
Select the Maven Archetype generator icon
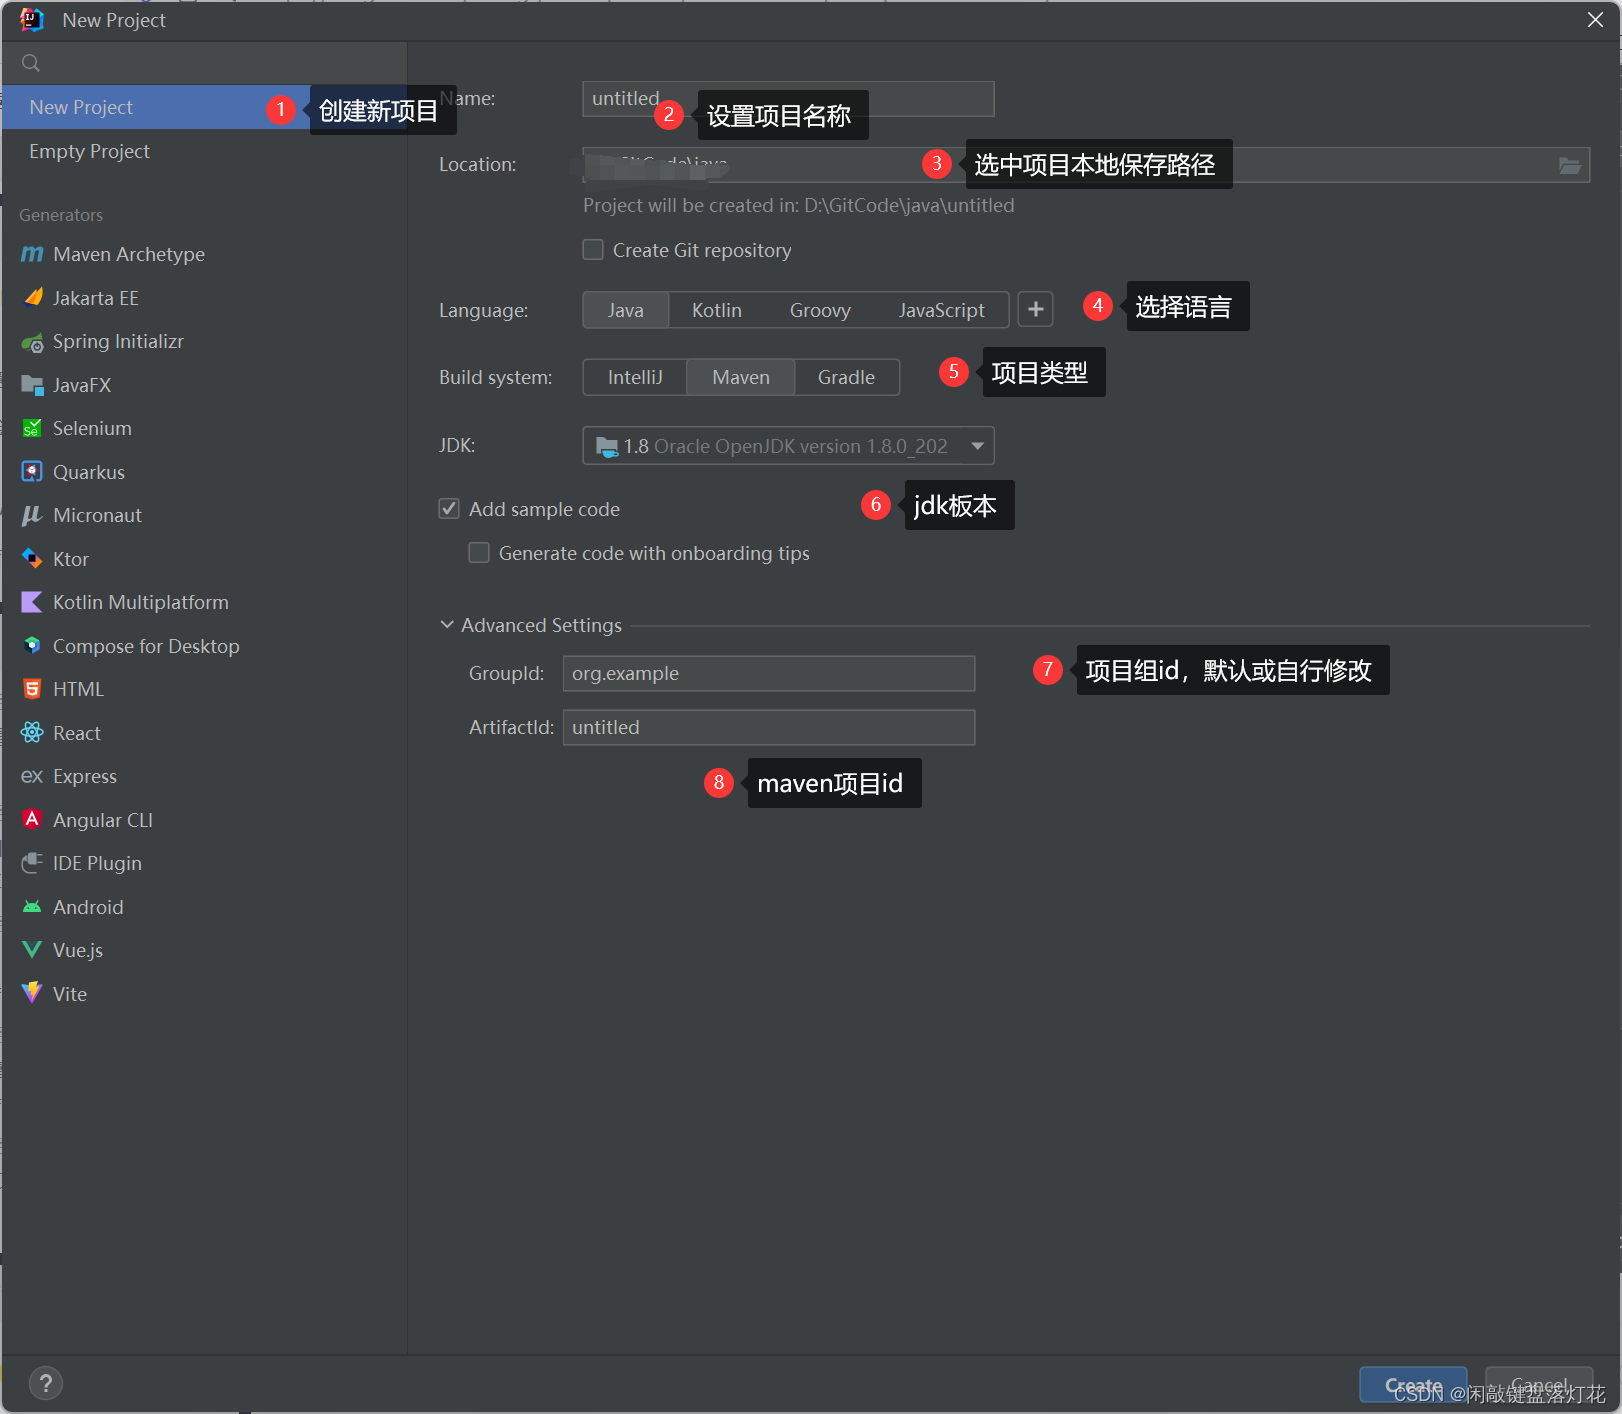pos(32,254)
